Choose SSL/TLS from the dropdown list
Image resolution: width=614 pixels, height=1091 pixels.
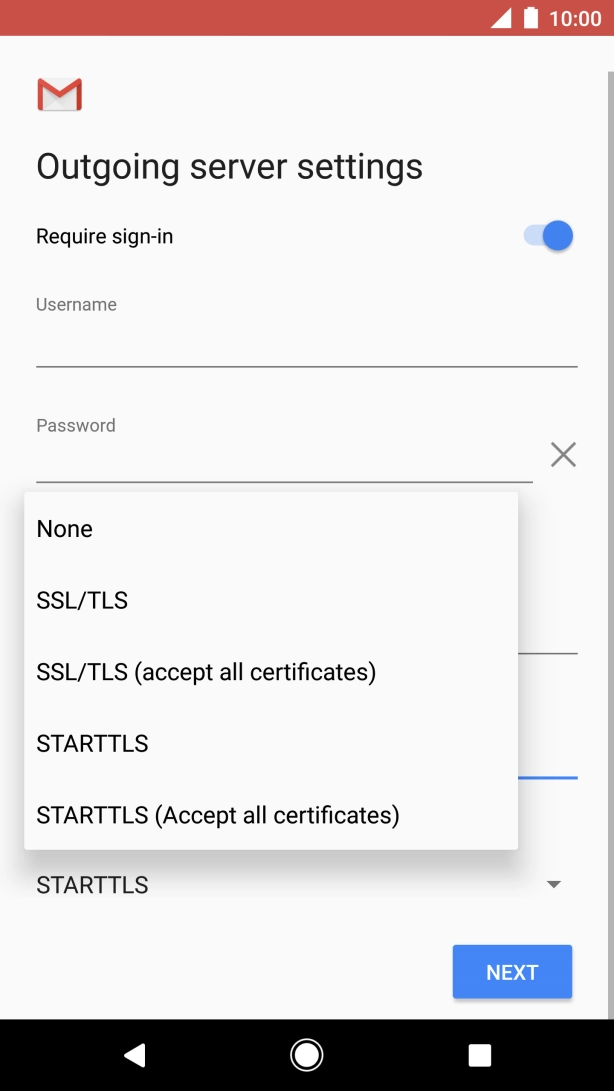click(82, 600)
